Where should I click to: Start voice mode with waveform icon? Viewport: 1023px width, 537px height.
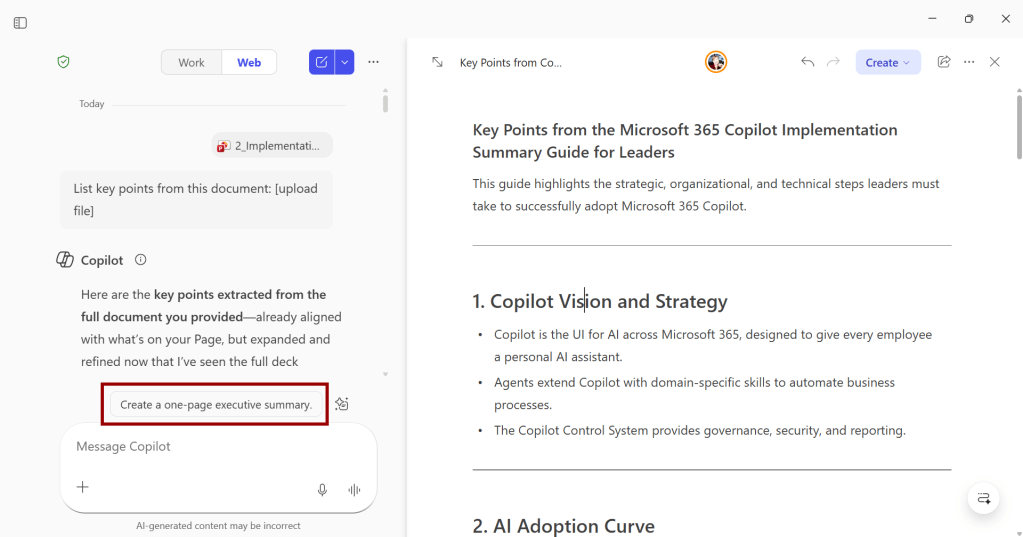(x=354, y=490)
